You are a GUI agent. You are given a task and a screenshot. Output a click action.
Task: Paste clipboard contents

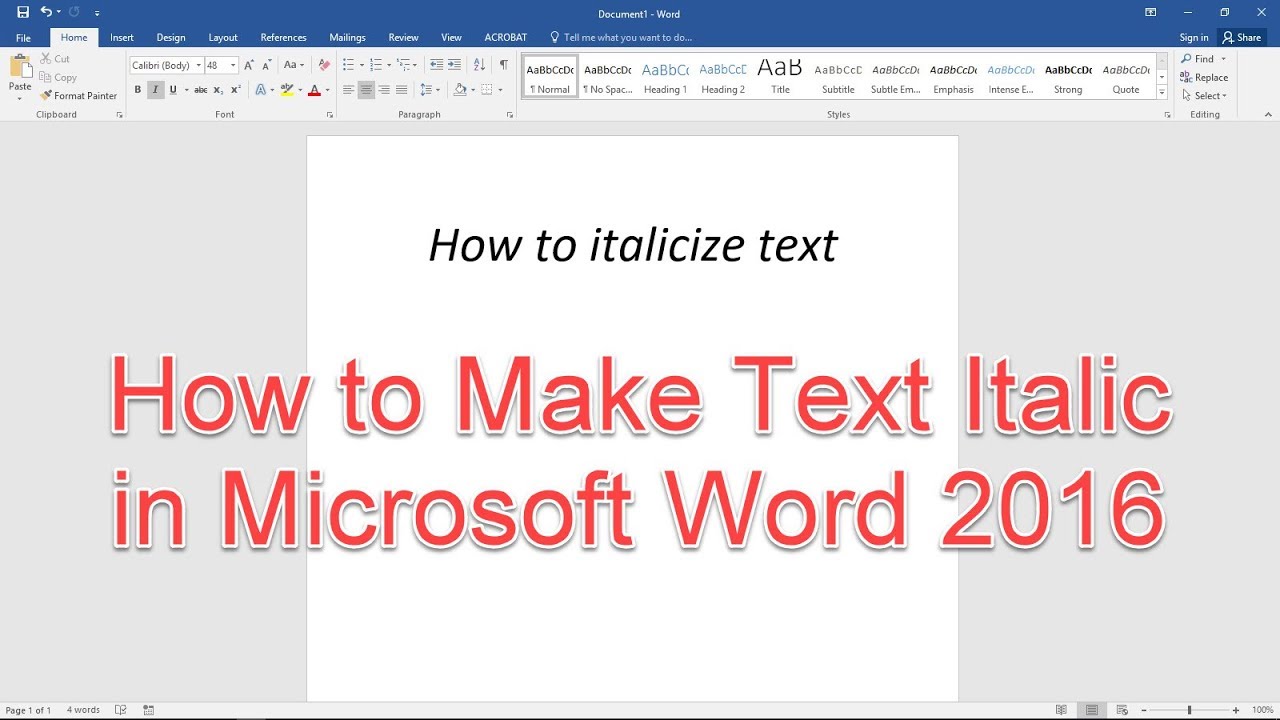(20, 77)
